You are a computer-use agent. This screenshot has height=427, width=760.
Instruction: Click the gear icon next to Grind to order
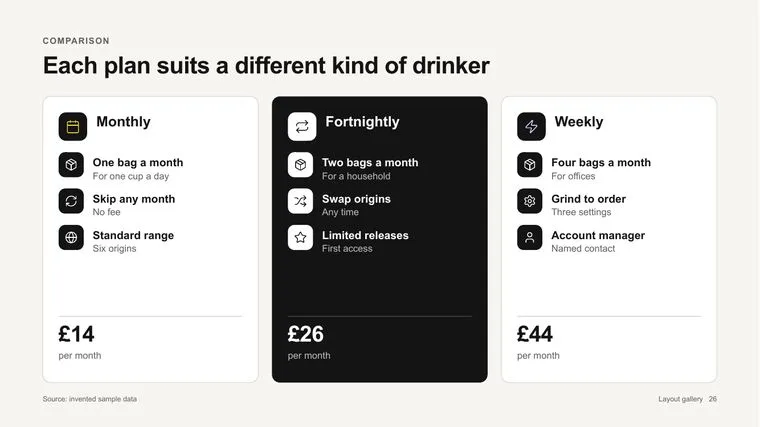tap(530, 201)
